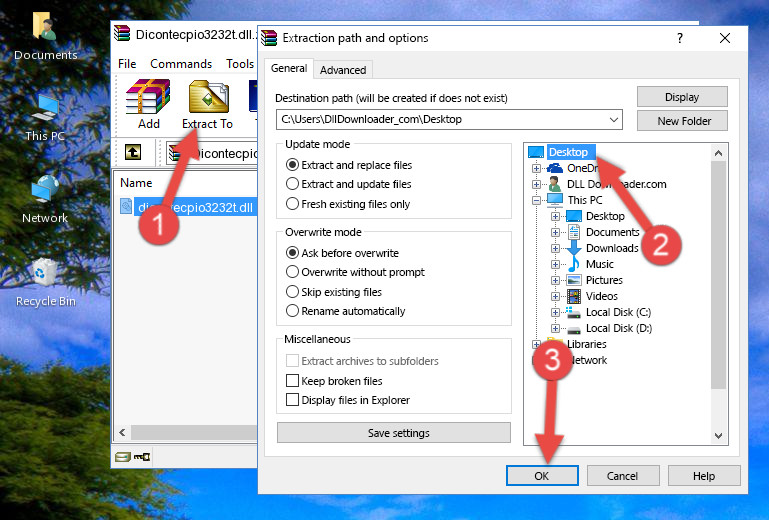The height and width of the screenshot is (520, 769).
Task: Switch to the General tab
Action: click(289, 68)
